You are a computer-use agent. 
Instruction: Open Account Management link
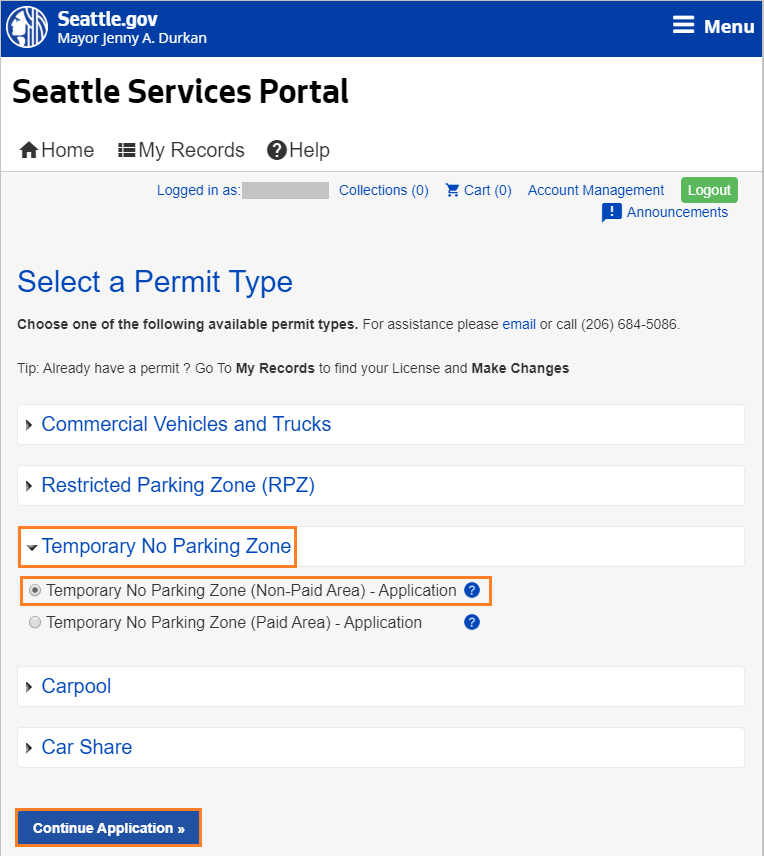[x=596, y=190]
